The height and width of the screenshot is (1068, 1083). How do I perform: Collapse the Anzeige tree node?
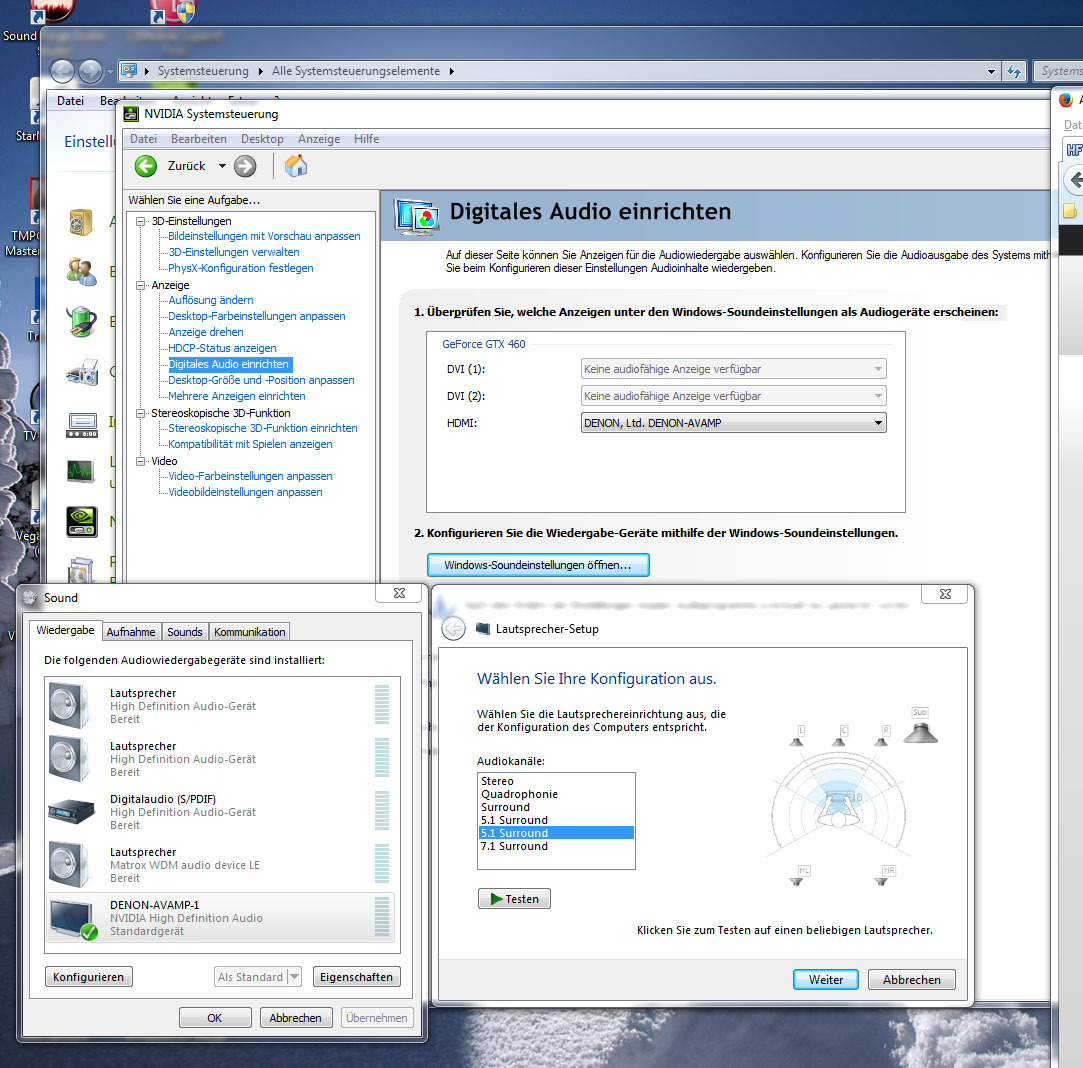point(141,285)
